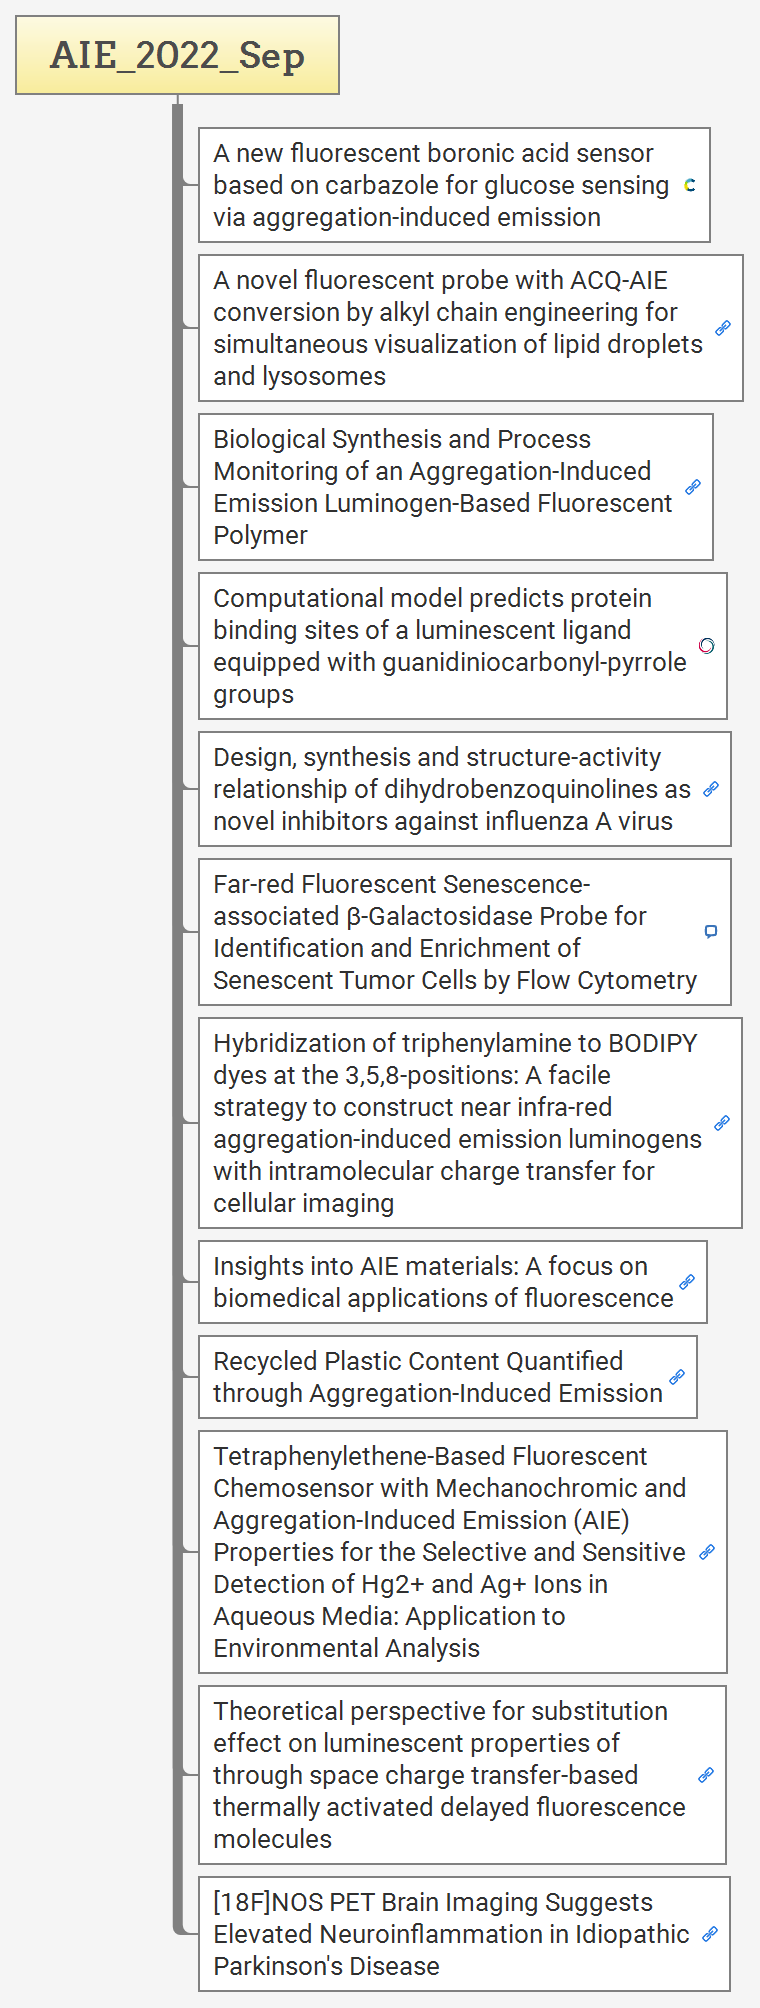Click note icon on Far-red Fluorescent Senescence node
This screenshot has width=760, height=2008.
point(710,932)
